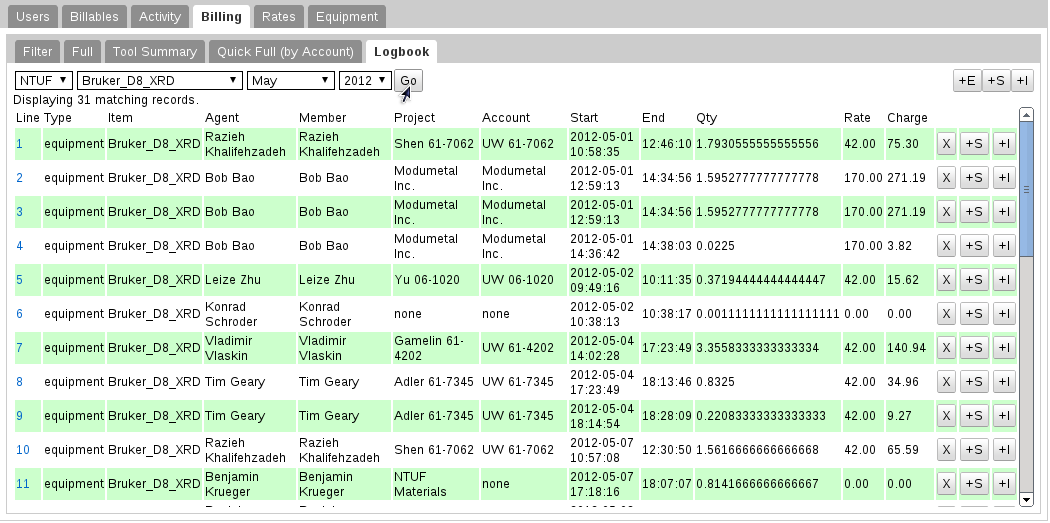Click the top-right +I button above table
The image size is (1050, 523).
tap(1022, 80)
